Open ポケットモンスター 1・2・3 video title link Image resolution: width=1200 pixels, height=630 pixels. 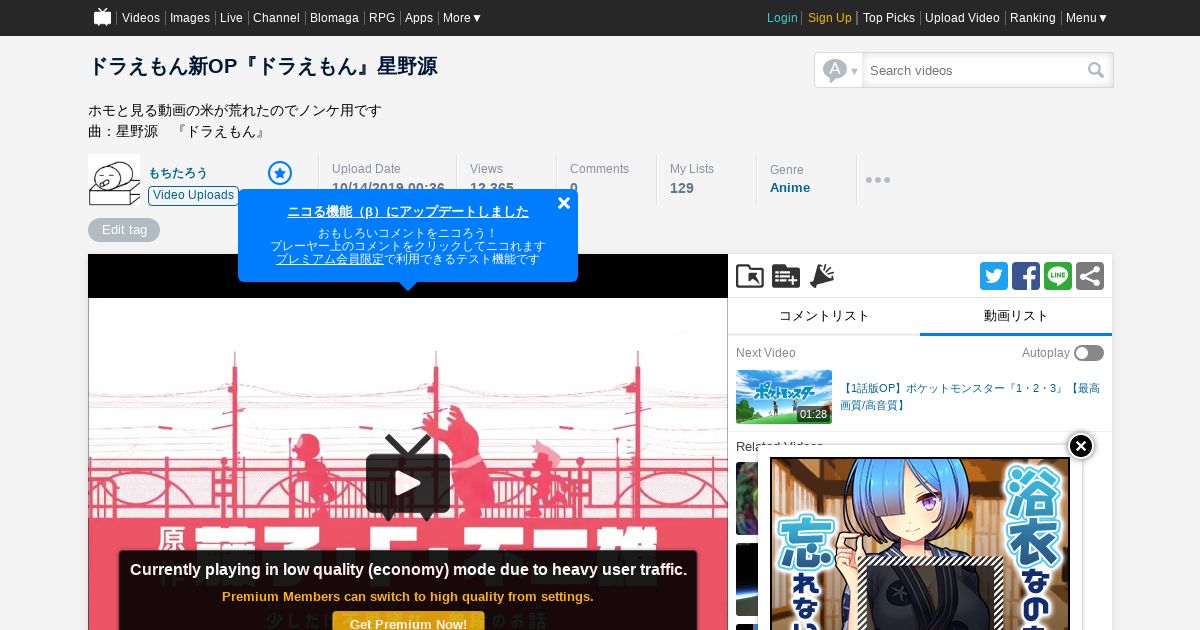[x=970, y=396]
